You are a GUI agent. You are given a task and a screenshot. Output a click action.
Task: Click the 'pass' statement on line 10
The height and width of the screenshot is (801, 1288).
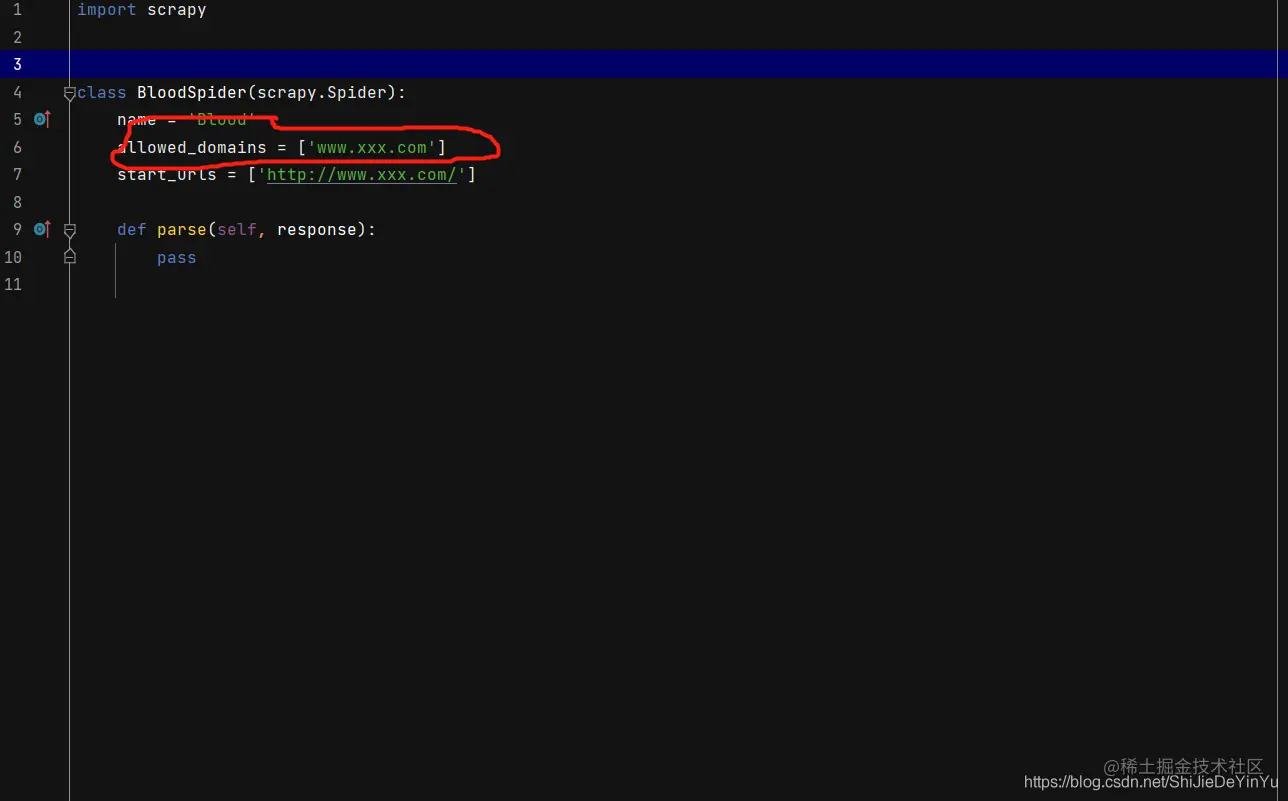click(x=177, y=258)
